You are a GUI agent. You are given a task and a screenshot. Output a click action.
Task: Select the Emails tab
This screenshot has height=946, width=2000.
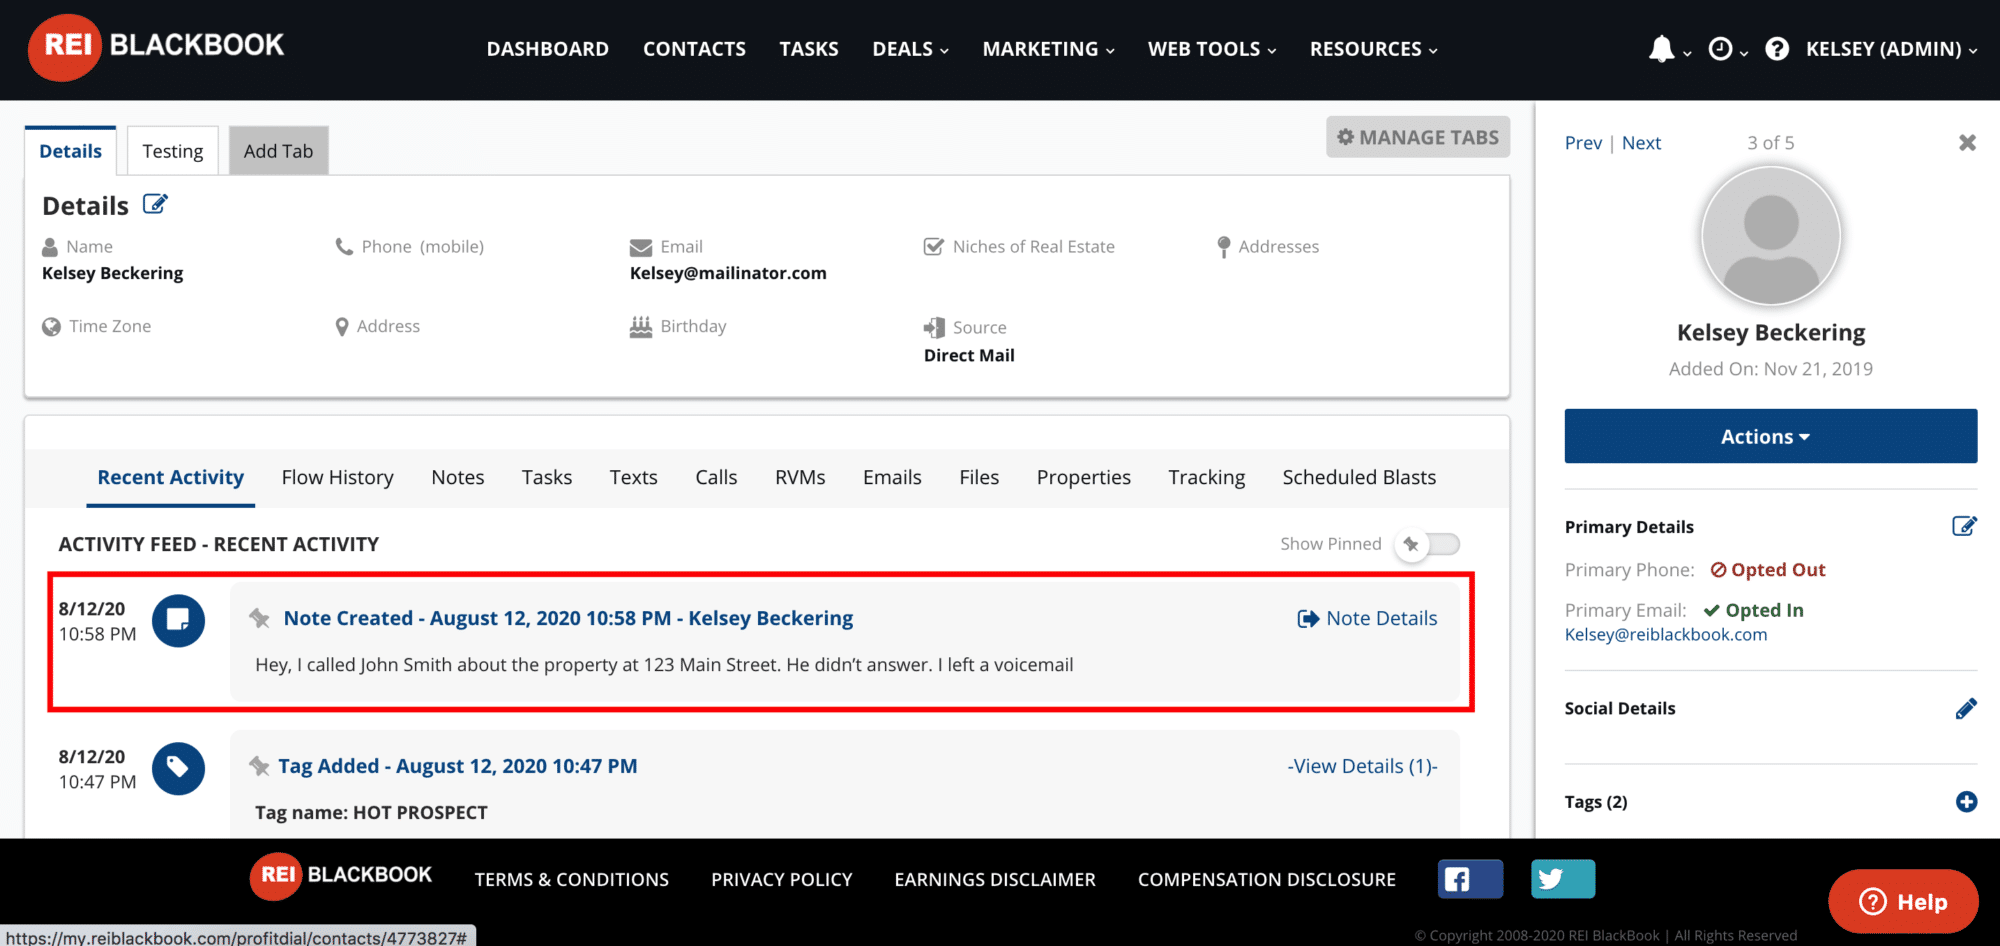click(x=892, y=478)
